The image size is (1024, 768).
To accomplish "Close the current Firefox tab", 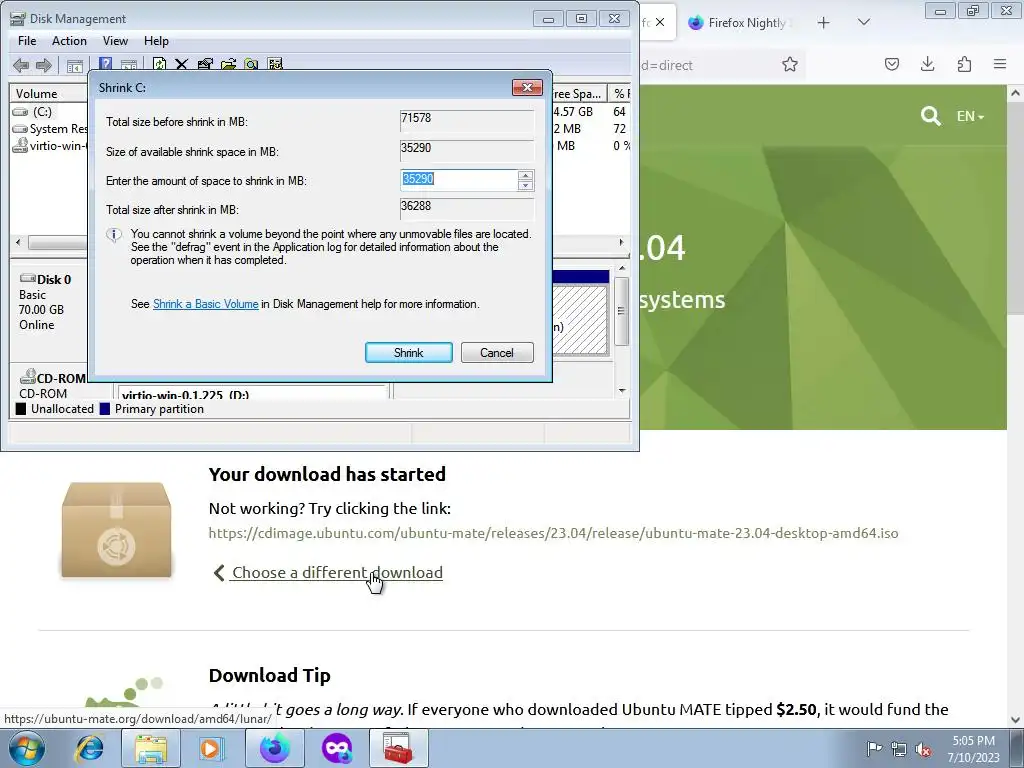I will click(660, 22).
